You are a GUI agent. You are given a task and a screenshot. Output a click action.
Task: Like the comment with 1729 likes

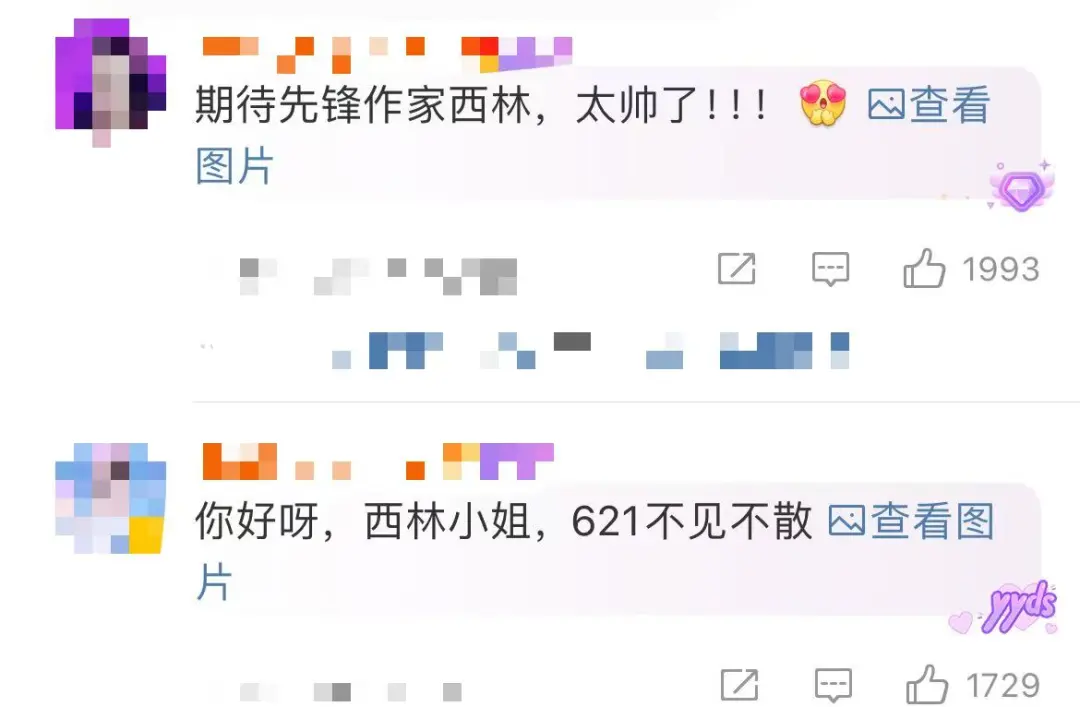click(927, 685)
